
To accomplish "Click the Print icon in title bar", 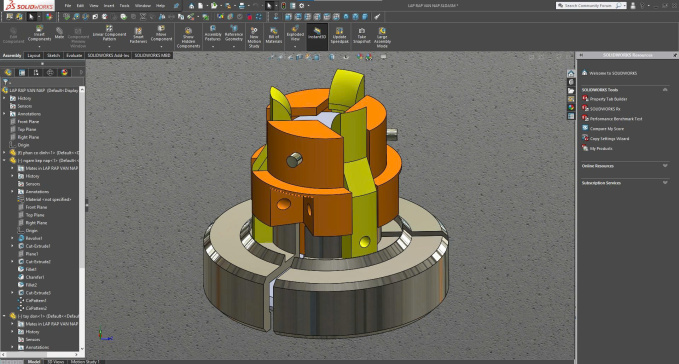I will pyautogui.click(x=242, y=6).
